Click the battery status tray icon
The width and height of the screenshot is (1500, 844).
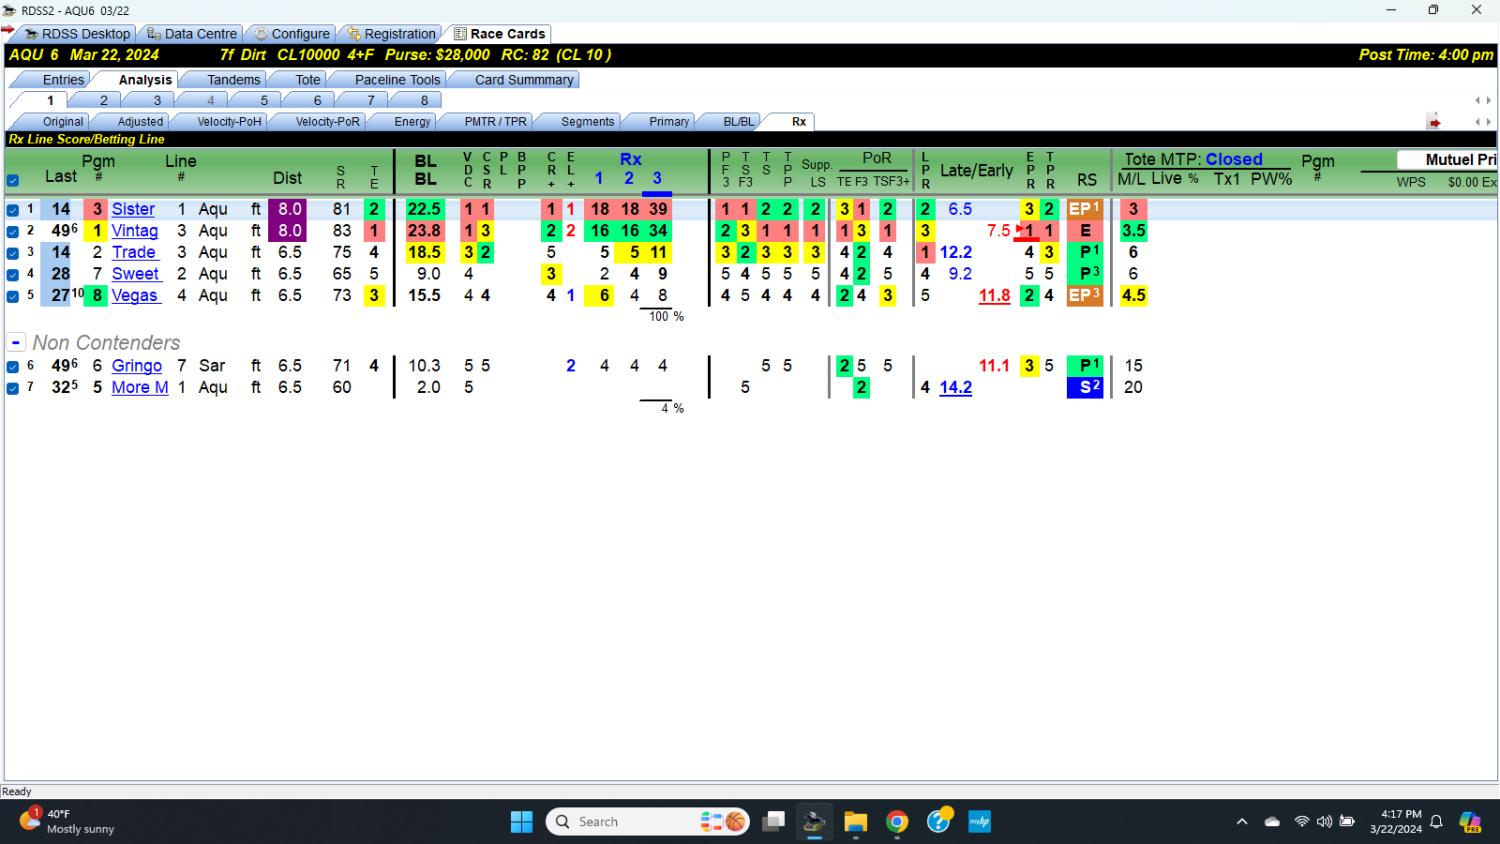pyautogui.click(x=1347, y=822)
